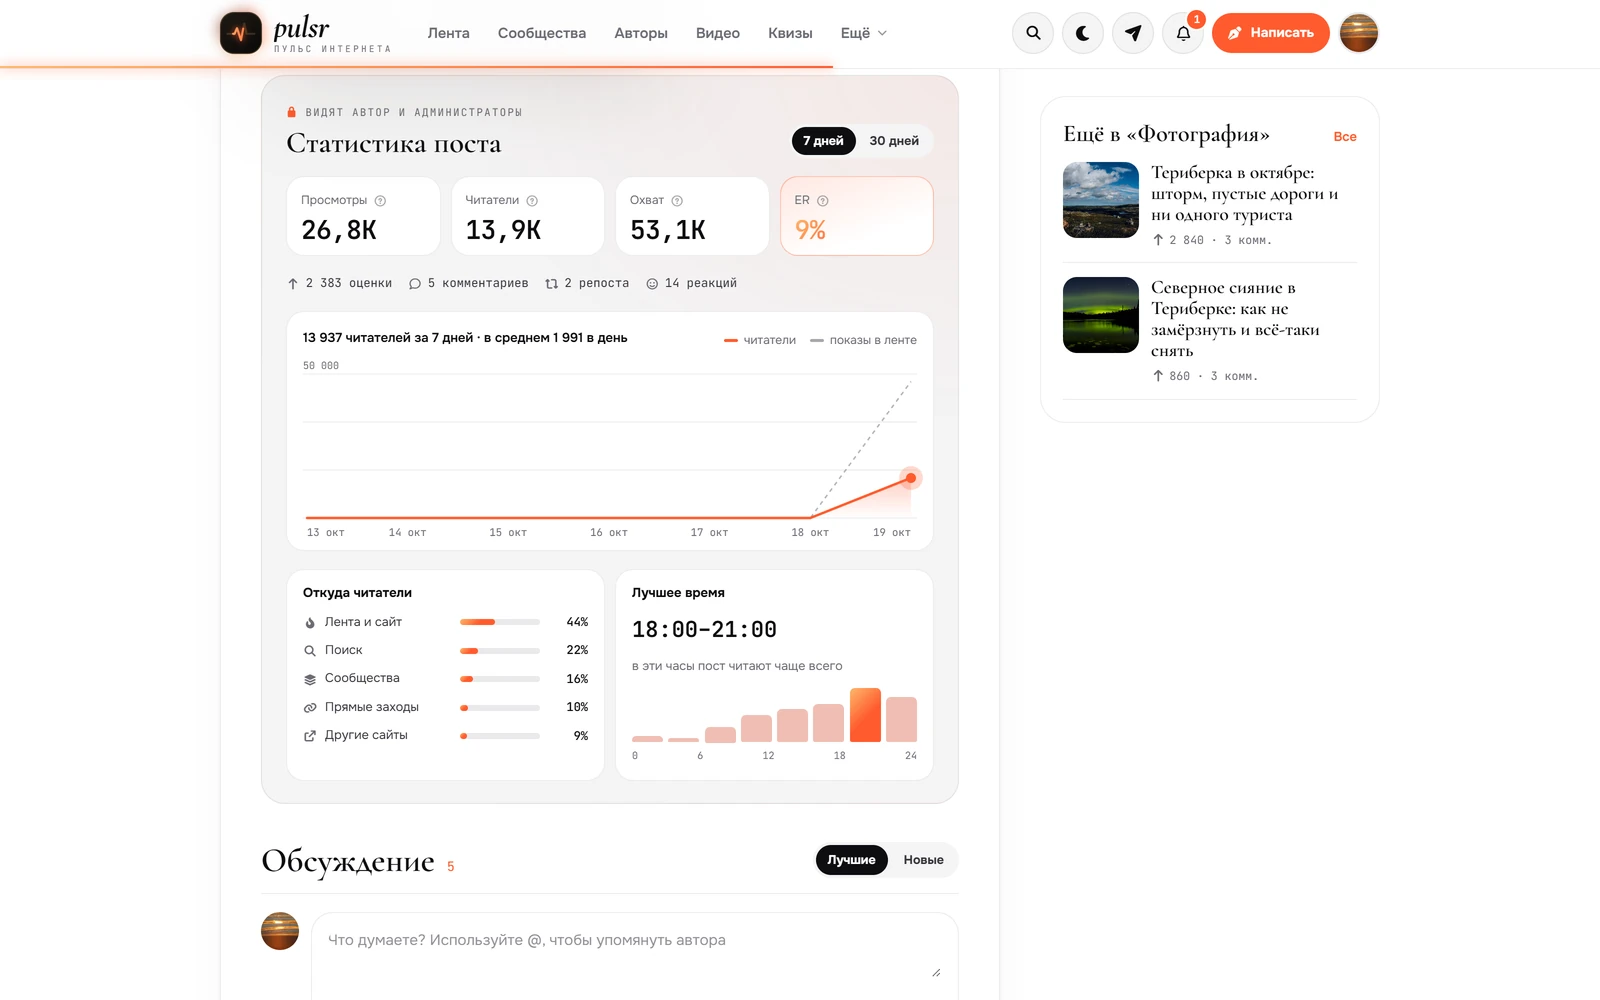Click the magnifier icon beside Поиск source
This screenshot has height=1000, width=1600.
[310, 651]
